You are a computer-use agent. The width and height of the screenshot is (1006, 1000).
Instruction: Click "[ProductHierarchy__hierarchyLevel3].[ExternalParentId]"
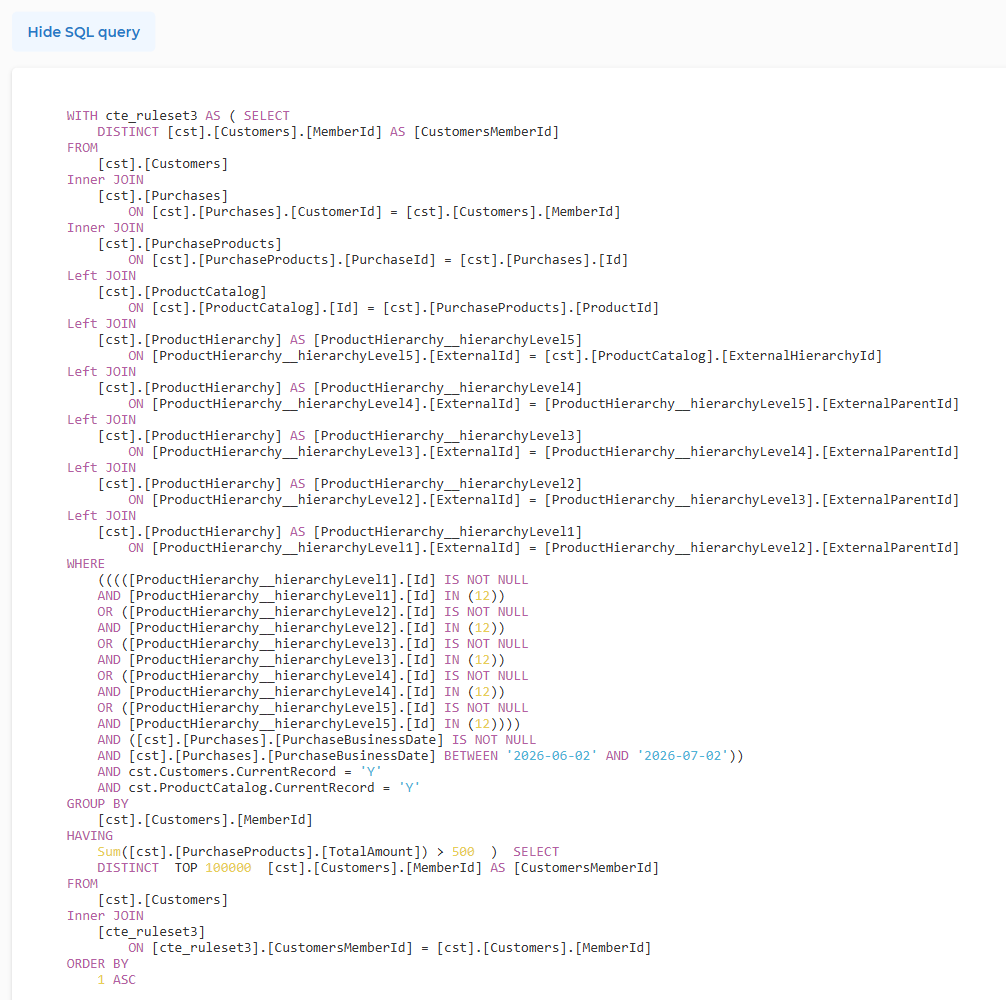click(752, 500)
